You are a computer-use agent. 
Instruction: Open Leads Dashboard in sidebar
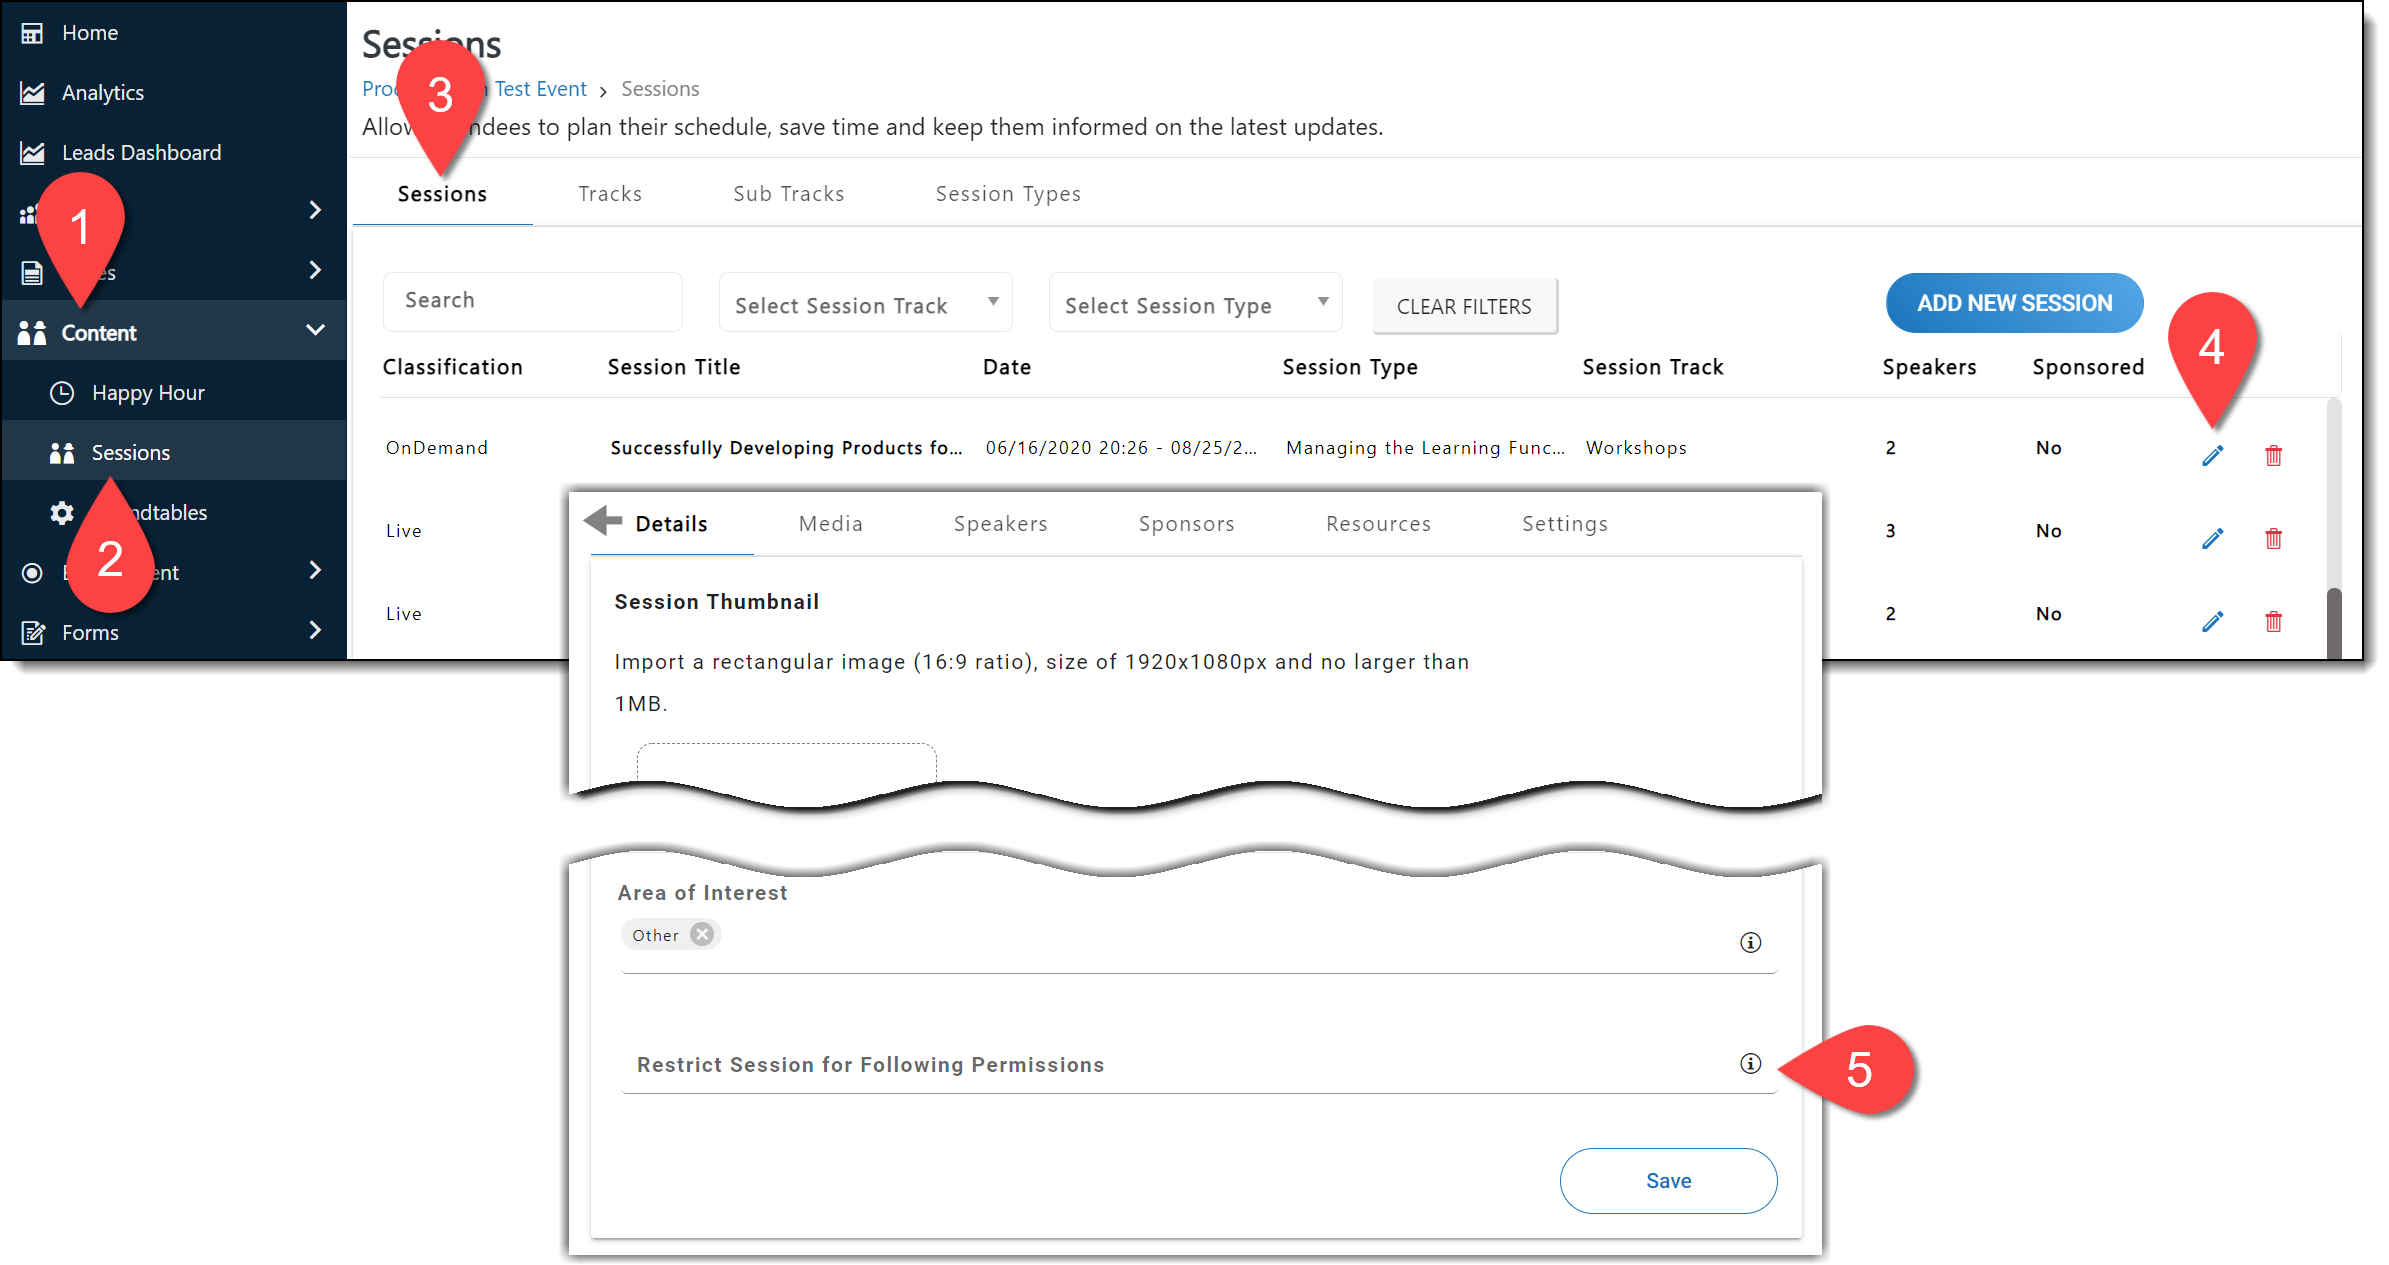(141, 152)
